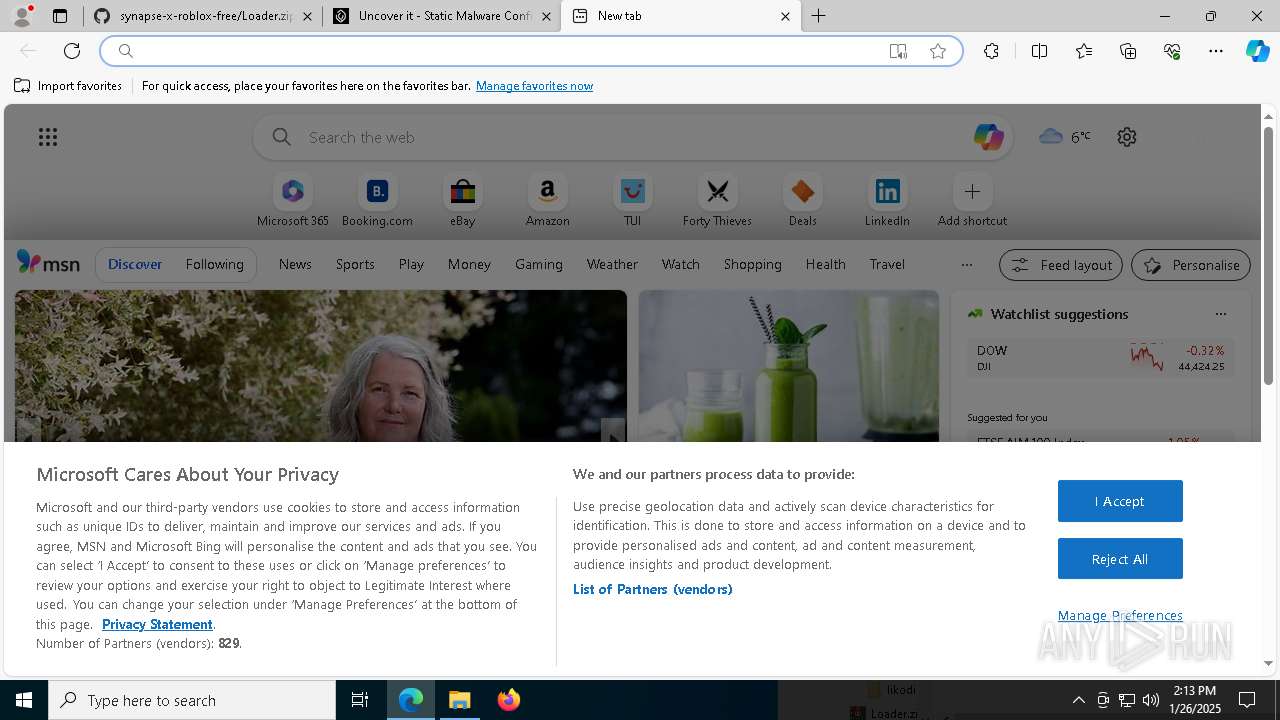
Task: Open Booking.com shortcut
Action: click(x=377, y=201)
